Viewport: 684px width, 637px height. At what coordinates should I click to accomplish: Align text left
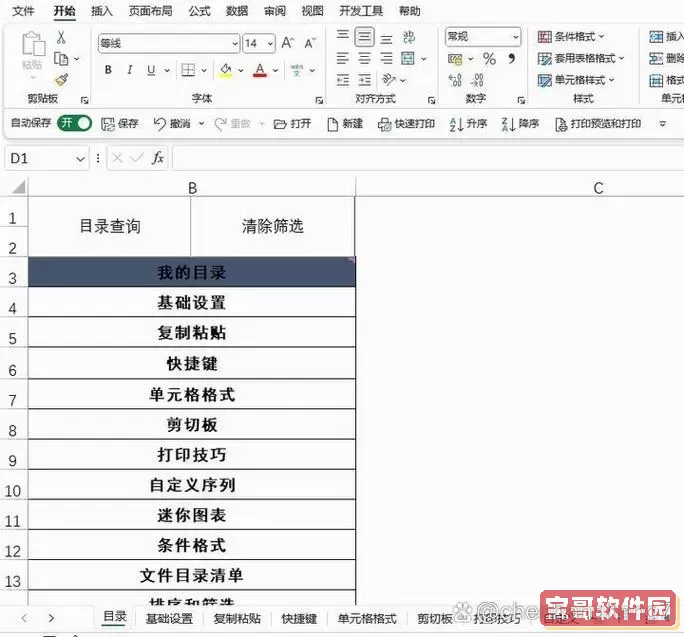pyautogui.click(x=343, y=58)
